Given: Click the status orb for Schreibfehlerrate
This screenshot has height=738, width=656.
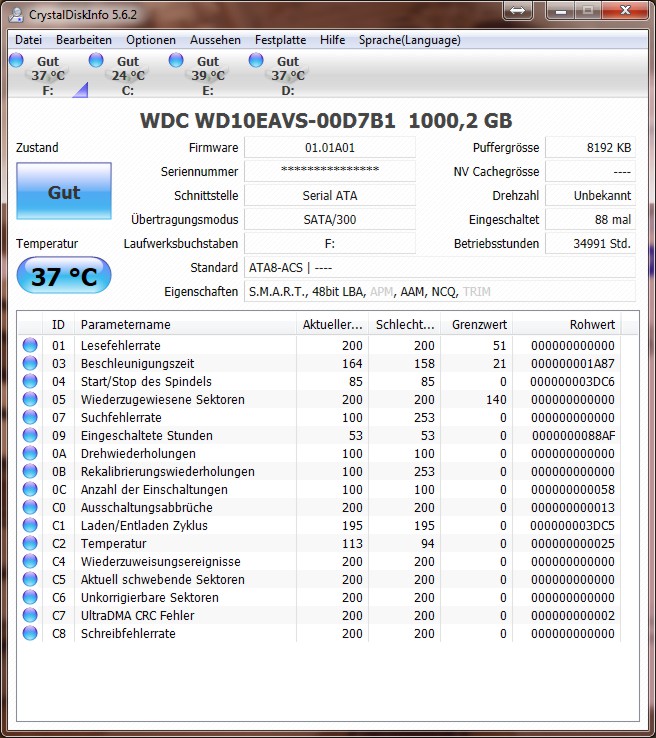Looking at the screenshot, I should click(x=30, y=633).
